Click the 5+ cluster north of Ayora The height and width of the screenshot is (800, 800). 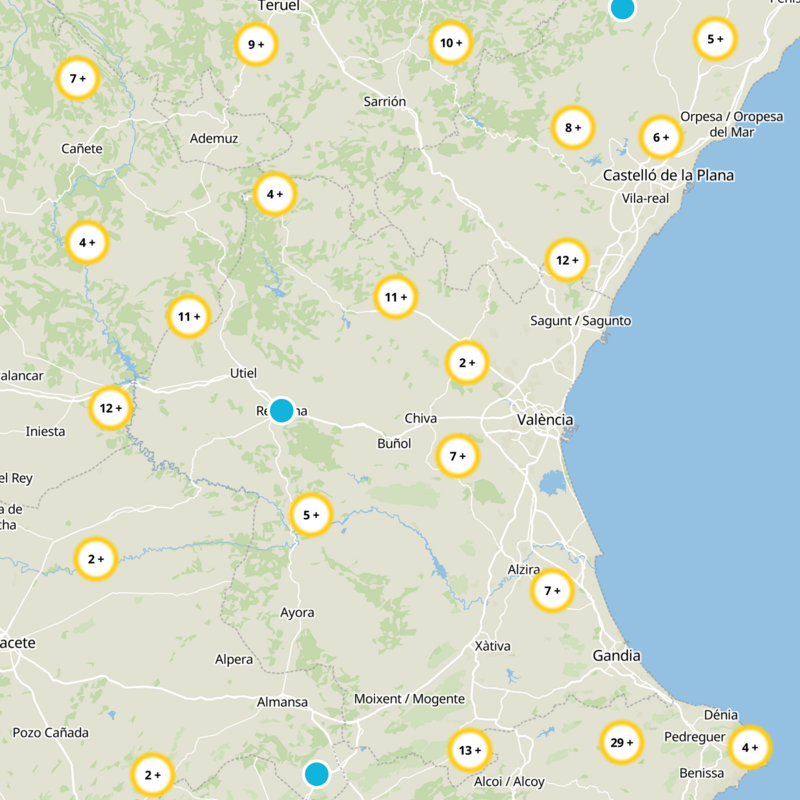[x=311, y=515]
